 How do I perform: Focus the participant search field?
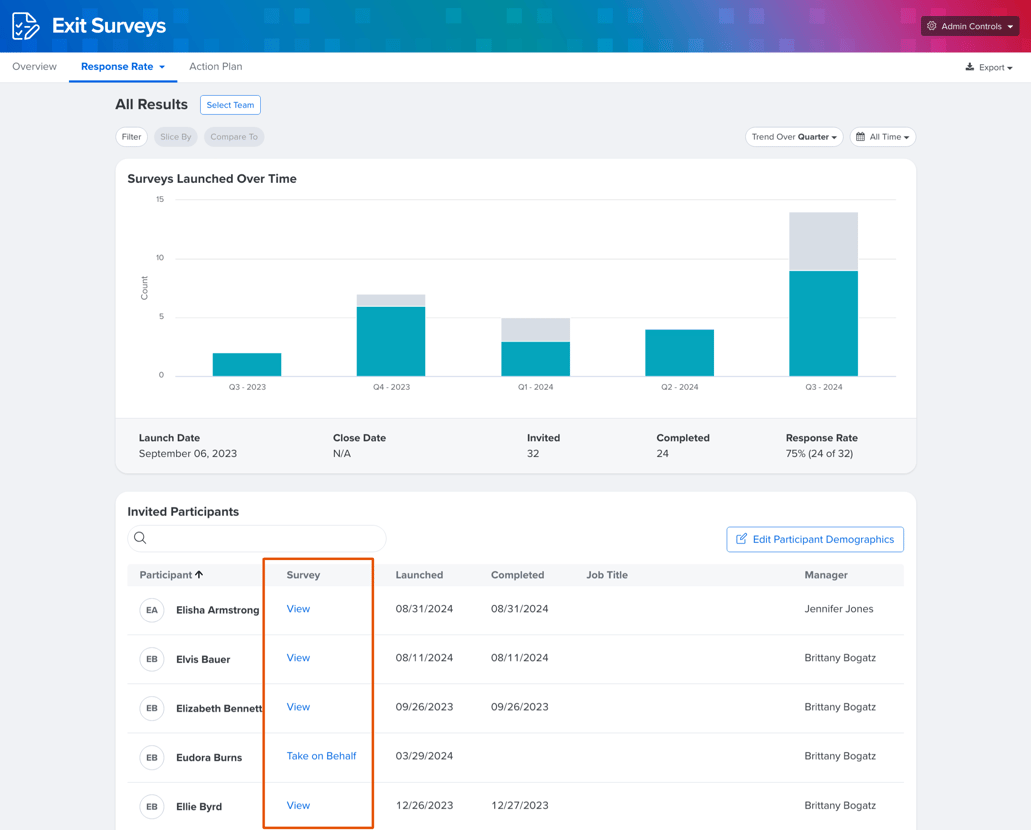point(265,538)
